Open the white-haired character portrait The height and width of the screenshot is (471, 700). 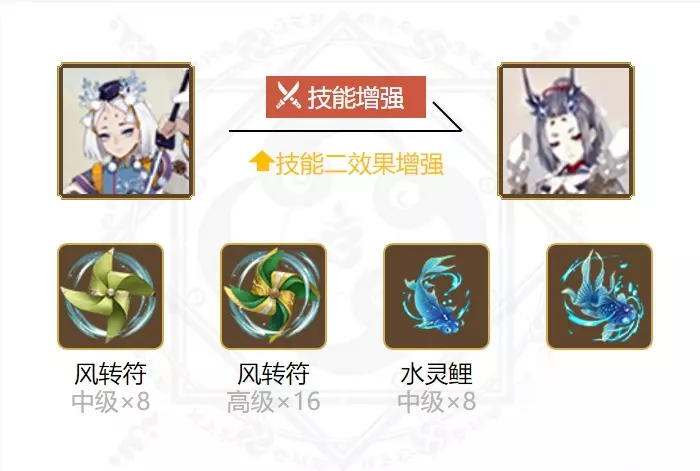pyautogui.click(x=126, y=131)
